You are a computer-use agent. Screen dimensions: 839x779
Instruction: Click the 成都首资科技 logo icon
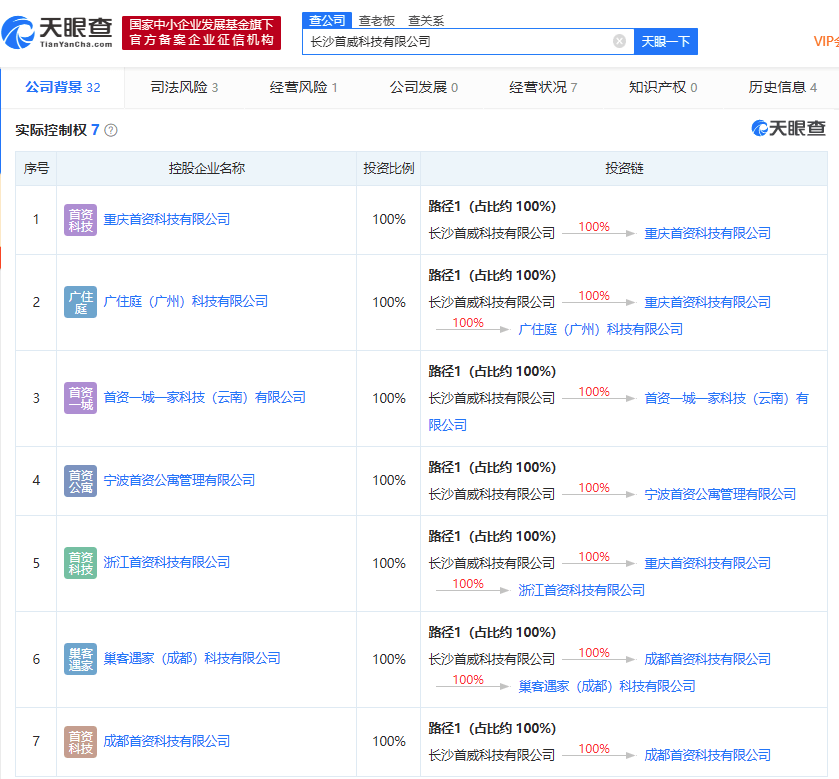pos(81,741)
